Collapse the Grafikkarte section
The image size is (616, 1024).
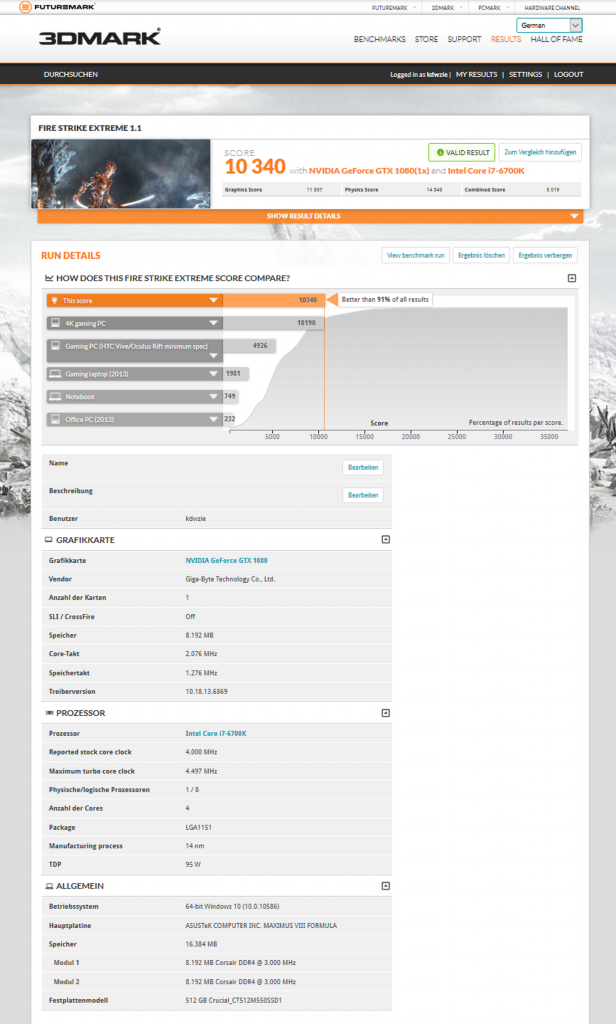[x=385, y=539]
